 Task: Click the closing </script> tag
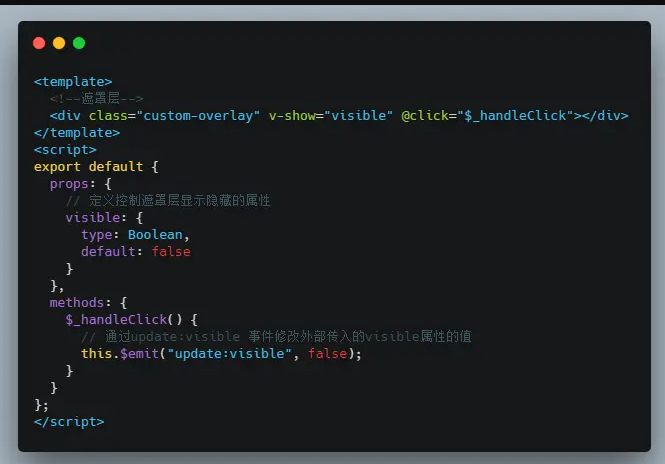pos(69,422)
